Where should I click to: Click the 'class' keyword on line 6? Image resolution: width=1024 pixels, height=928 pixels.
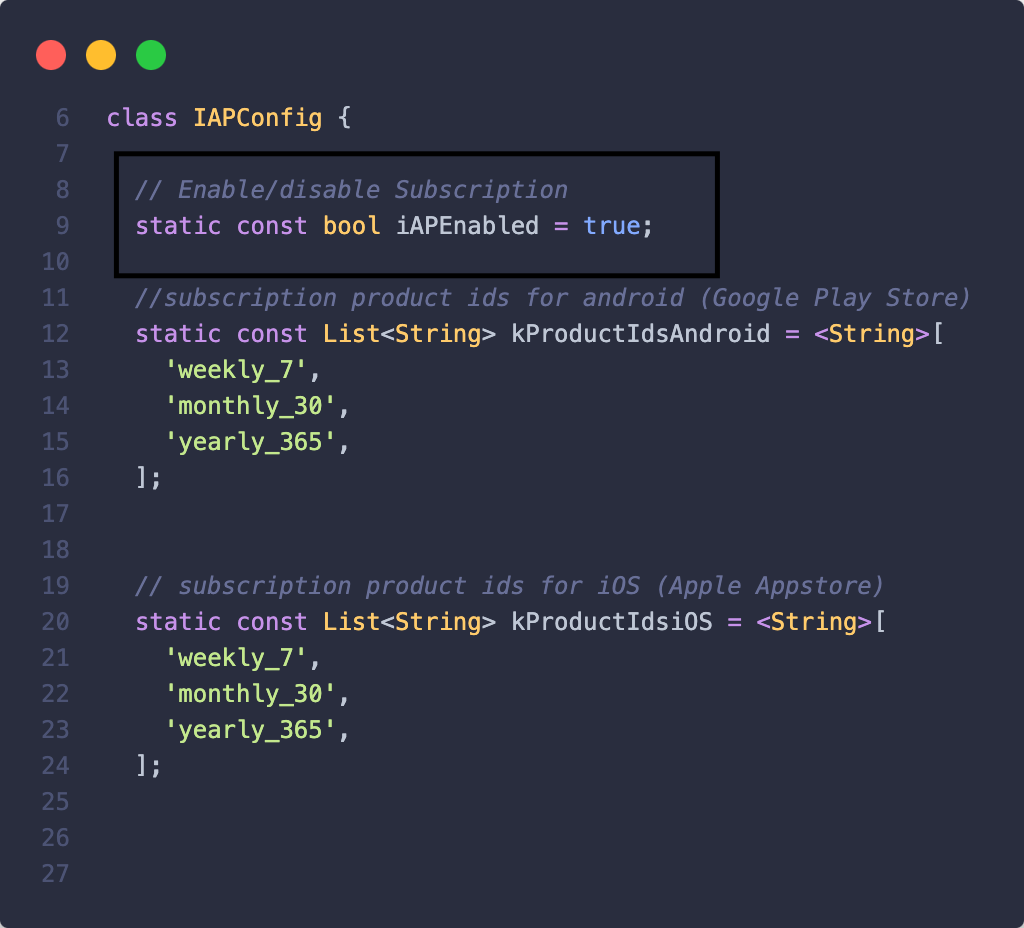pos(142,118)
